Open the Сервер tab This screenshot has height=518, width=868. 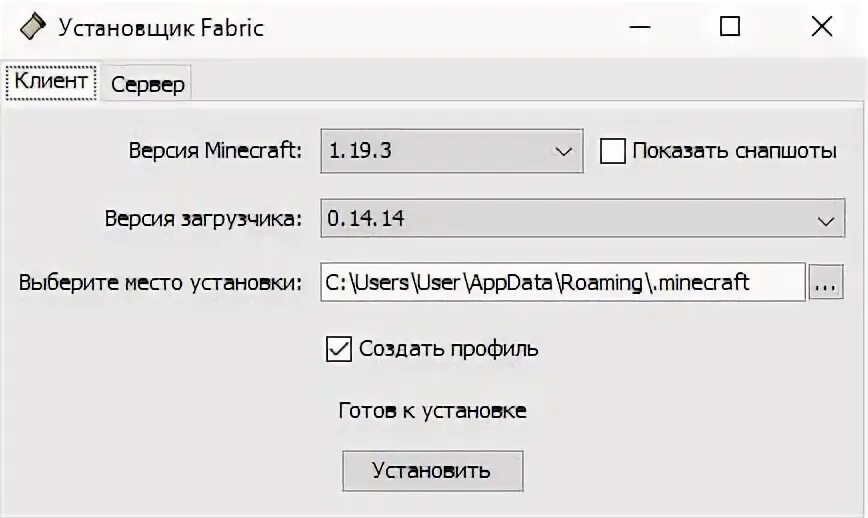[x=148, y=84]
